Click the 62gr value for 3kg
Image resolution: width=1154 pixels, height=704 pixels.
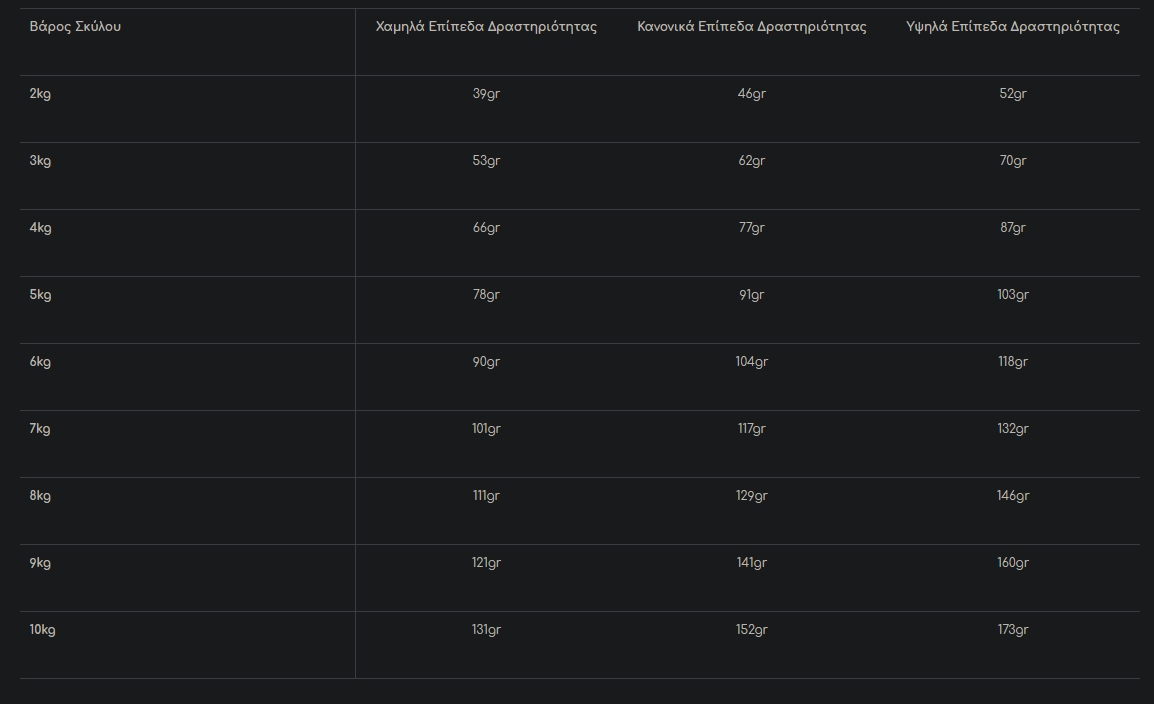pos(751,160)
